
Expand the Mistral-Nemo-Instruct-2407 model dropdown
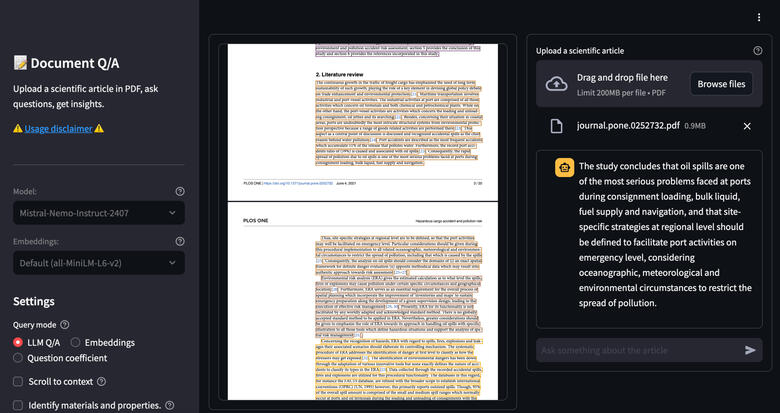[x=98, y=212]
